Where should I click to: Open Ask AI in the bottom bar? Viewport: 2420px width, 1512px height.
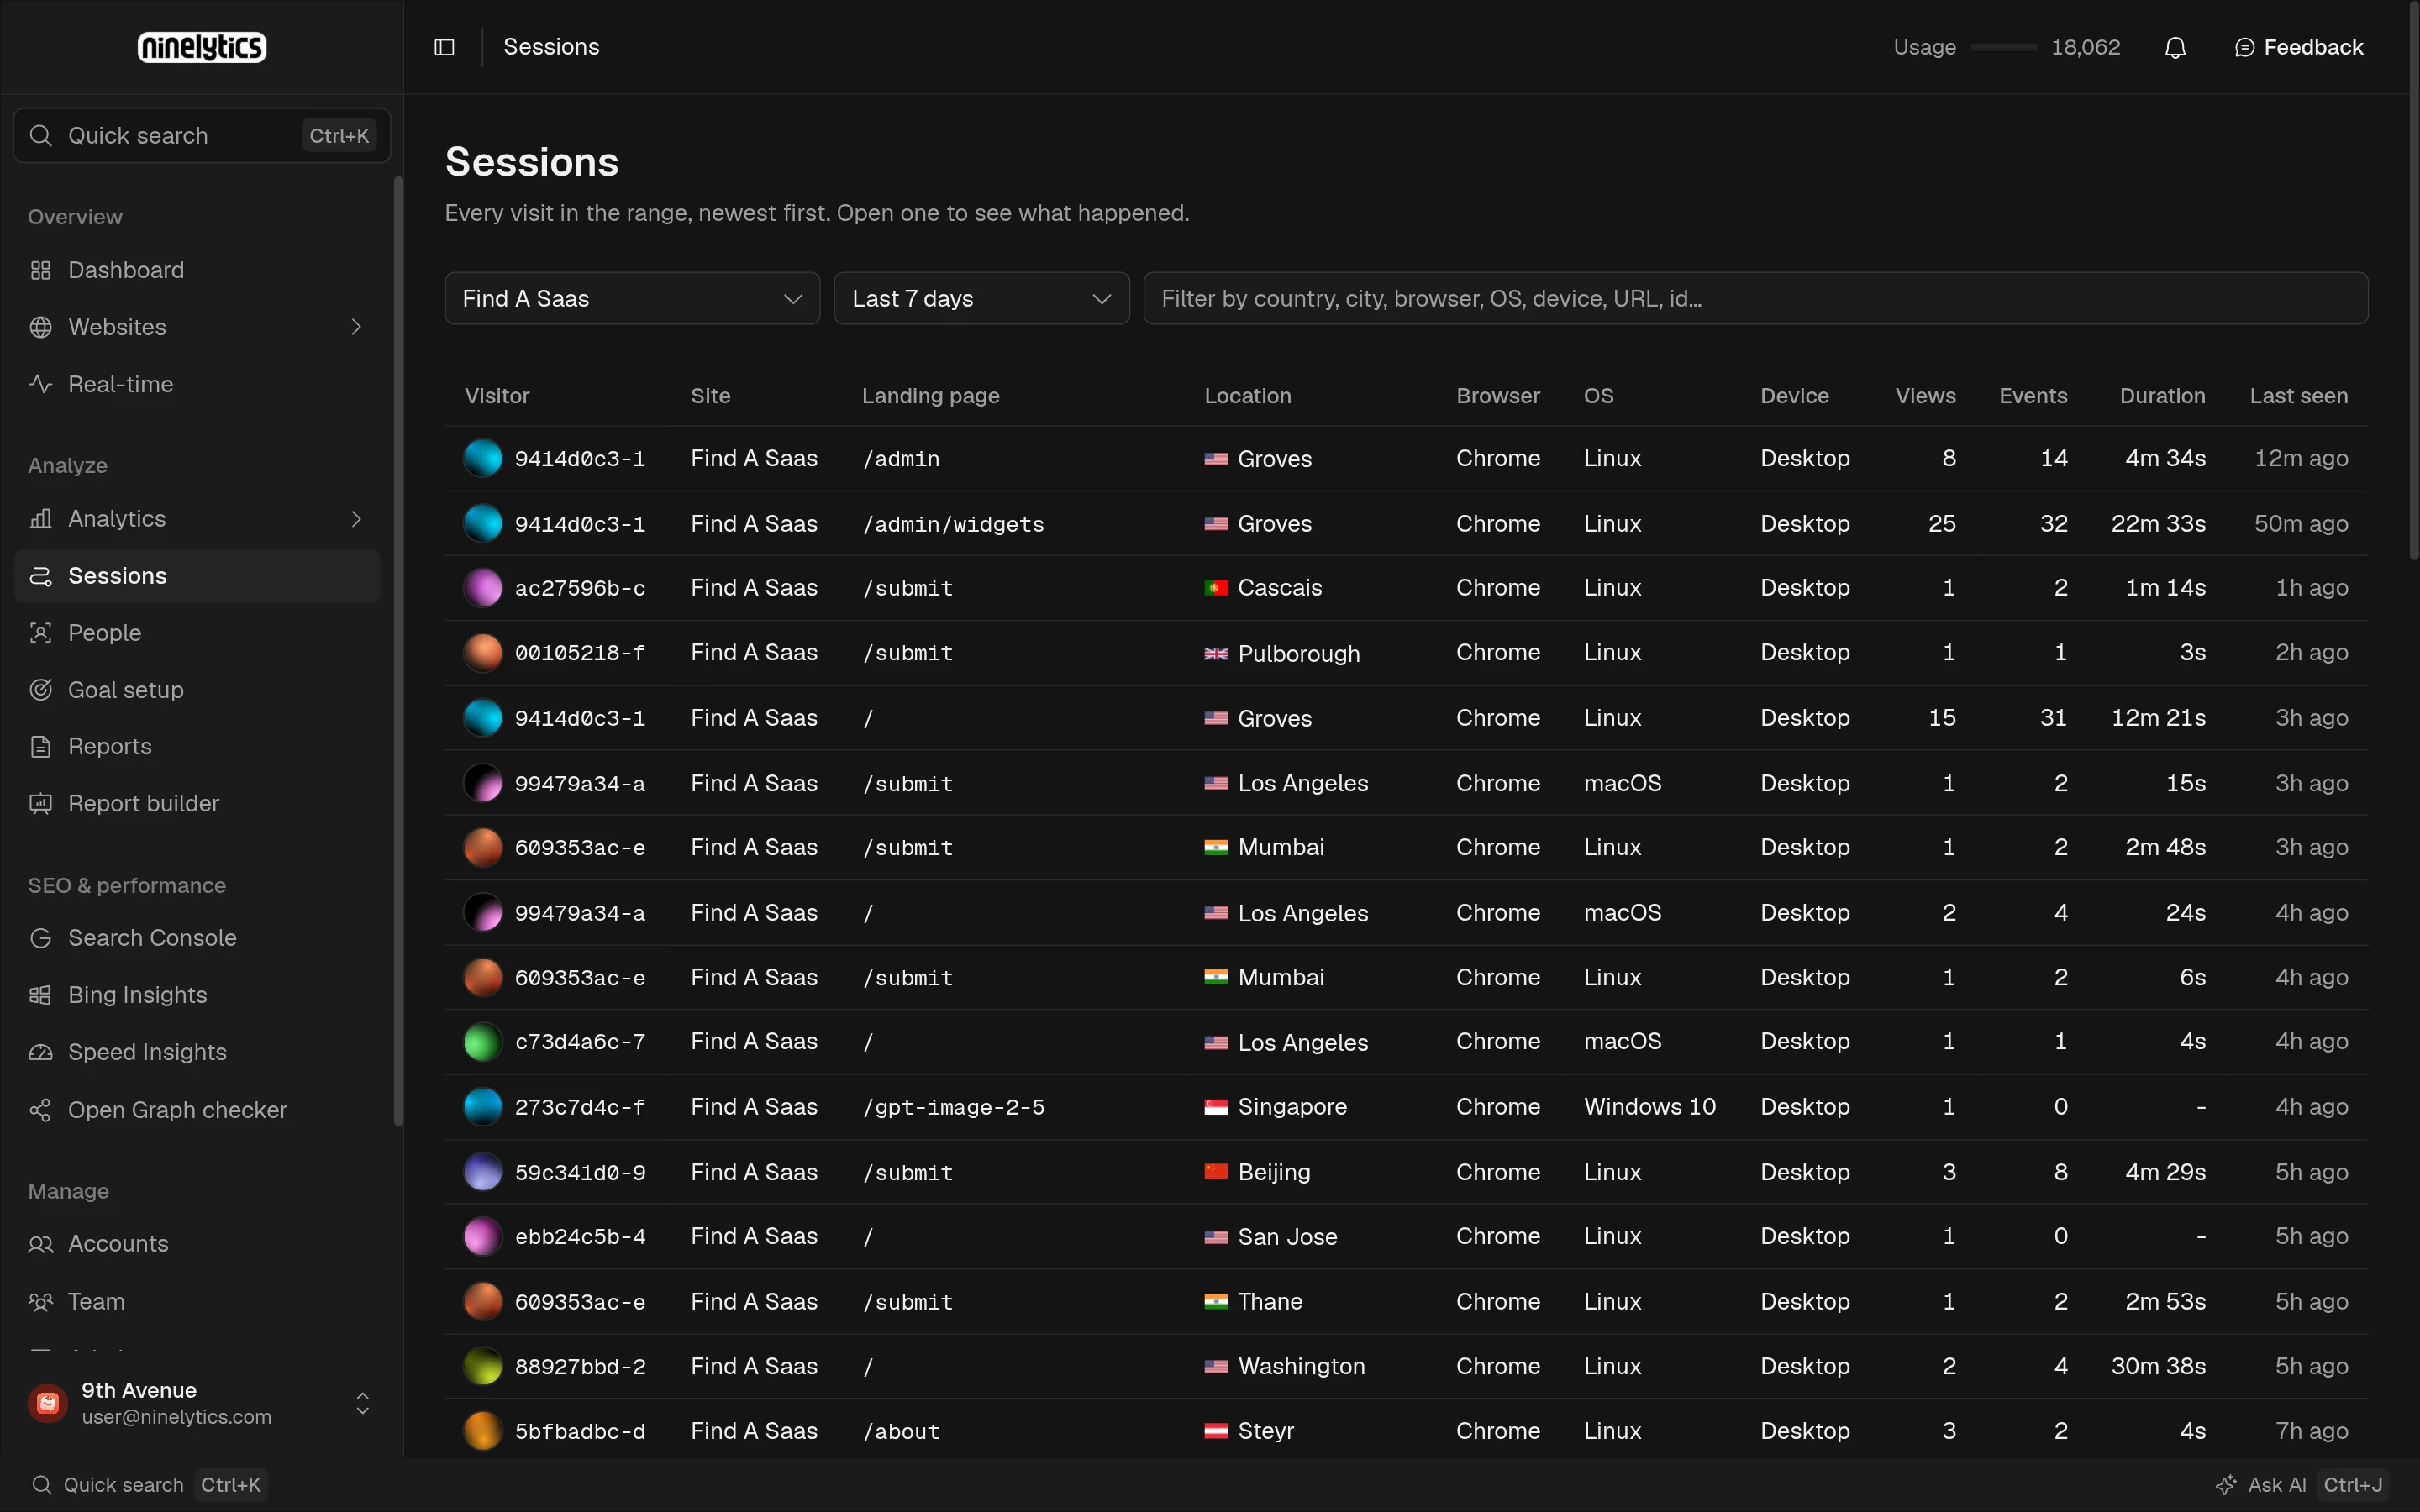pos(2301,1485)
